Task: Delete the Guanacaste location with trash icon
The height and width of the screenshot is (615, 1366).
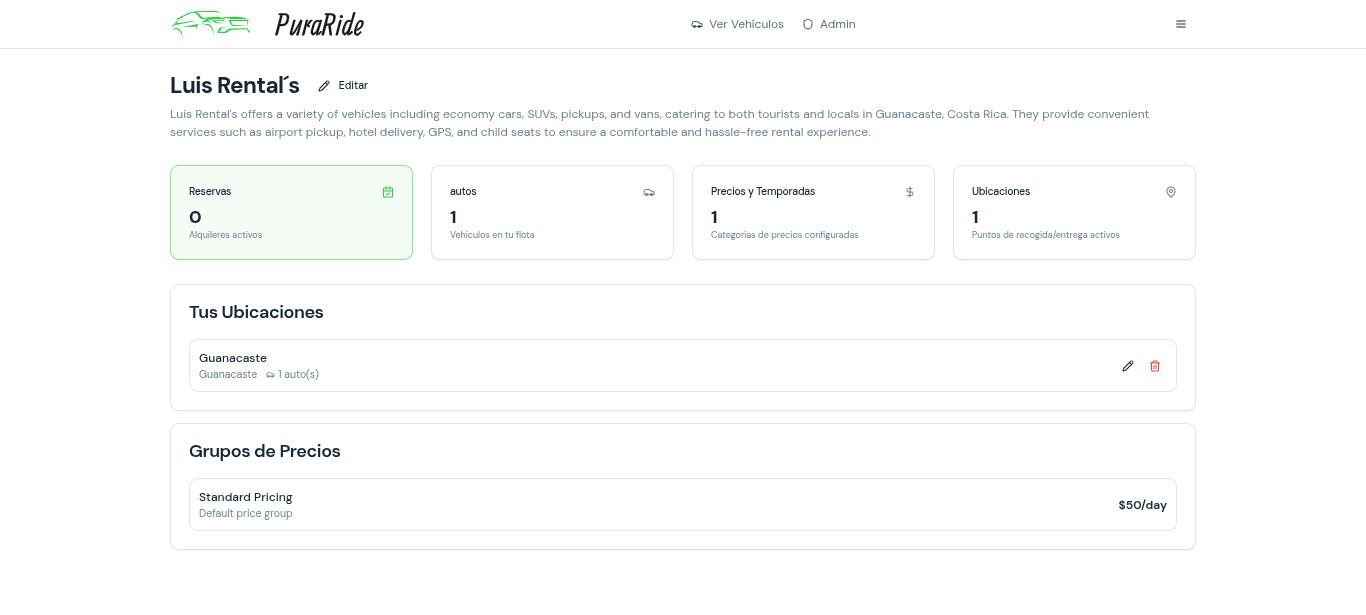Action: click(x=1155, y=366)
